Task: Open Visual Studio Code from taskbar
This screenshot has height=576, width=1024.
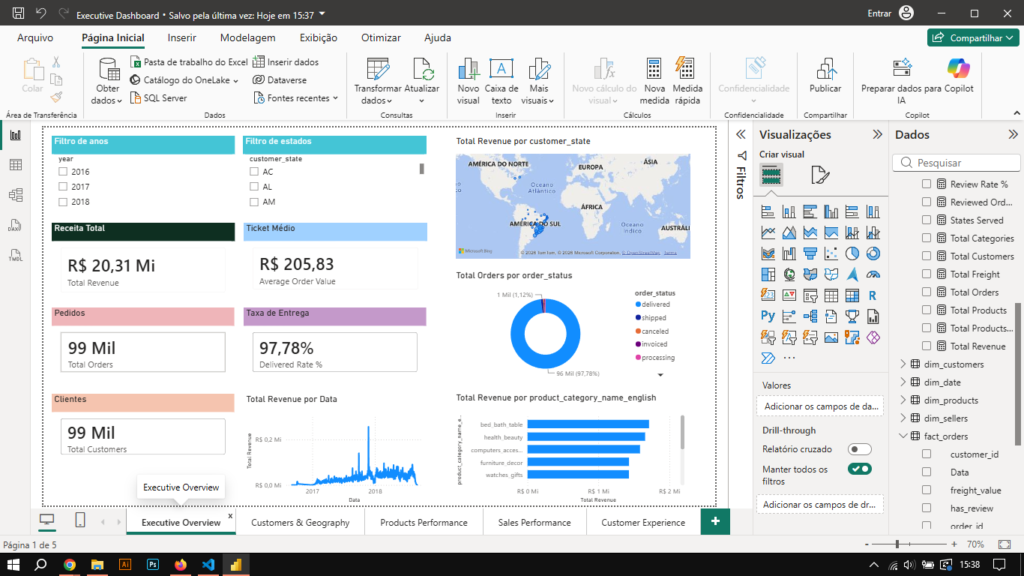Action: click(208, 564)
